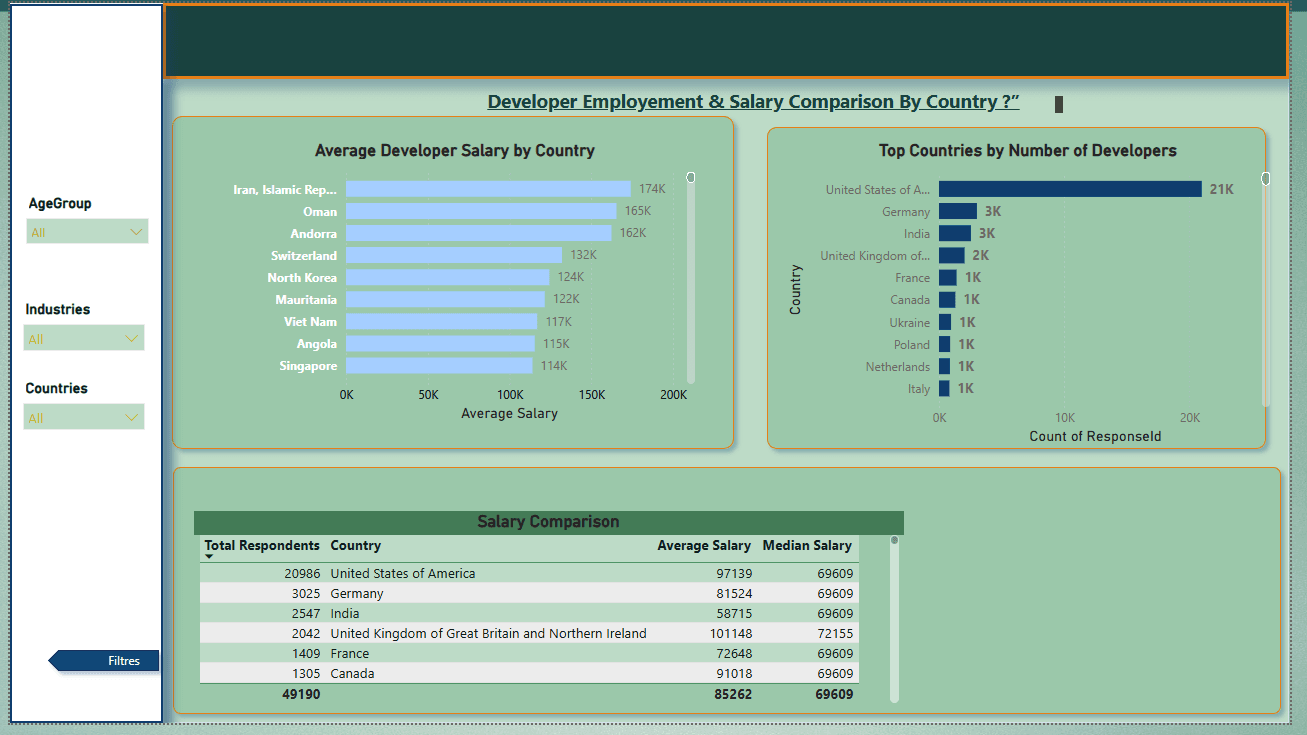The image size is (1307, 735).
Task: Select the Switzerland 132K salary bar
Action: [454, 255]
